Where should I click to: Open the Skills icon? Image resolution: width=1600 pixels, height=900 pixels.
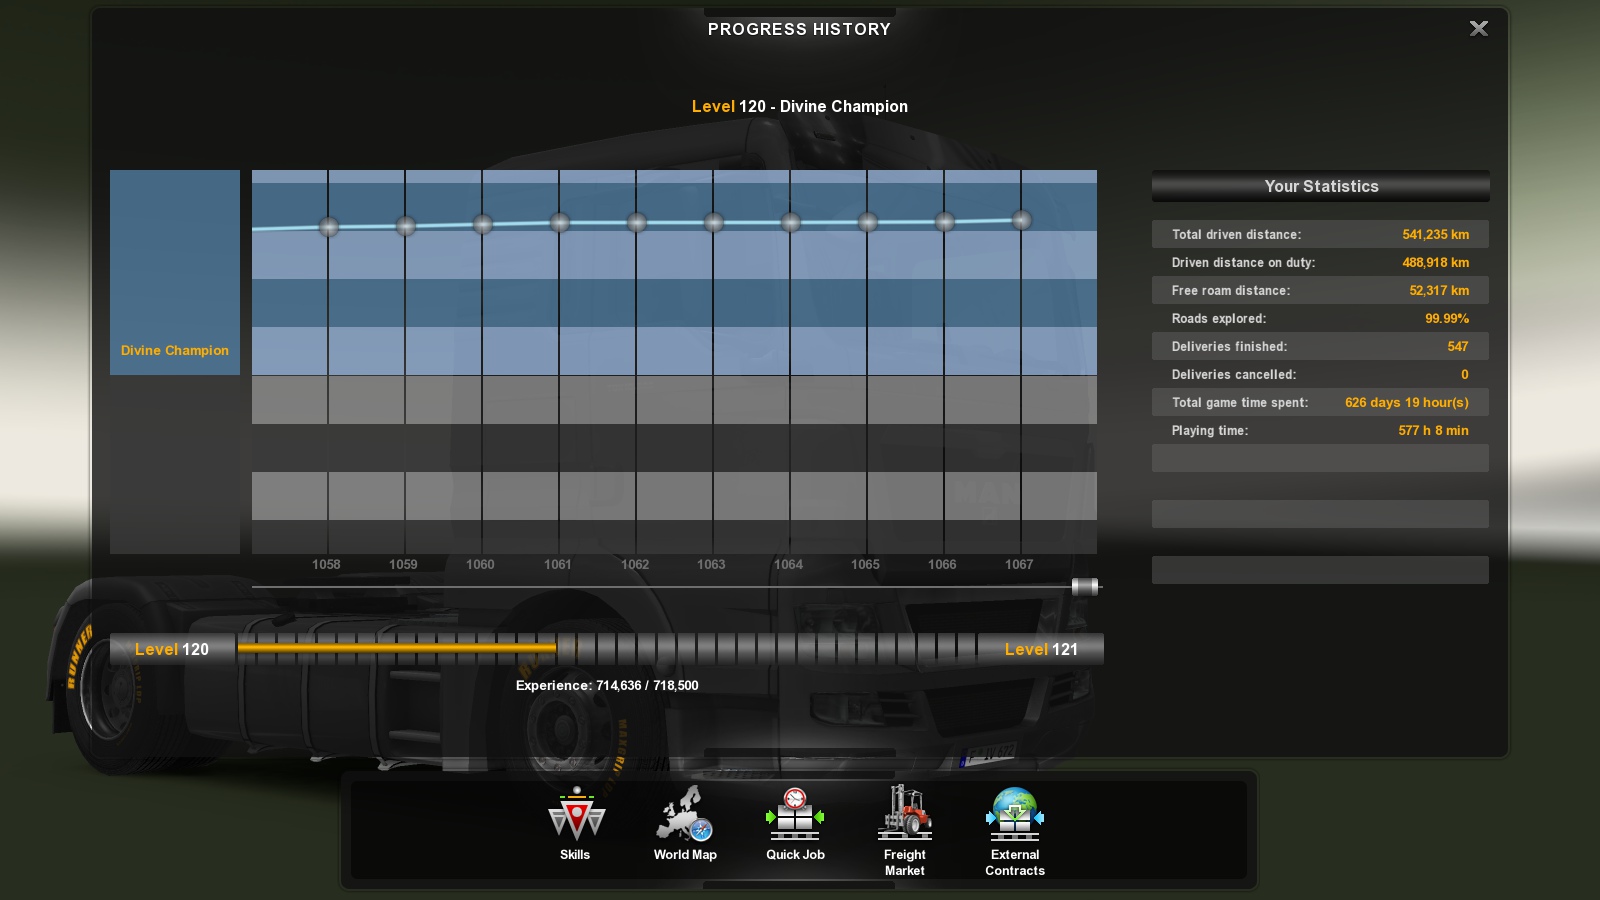[x=575, y=815]
